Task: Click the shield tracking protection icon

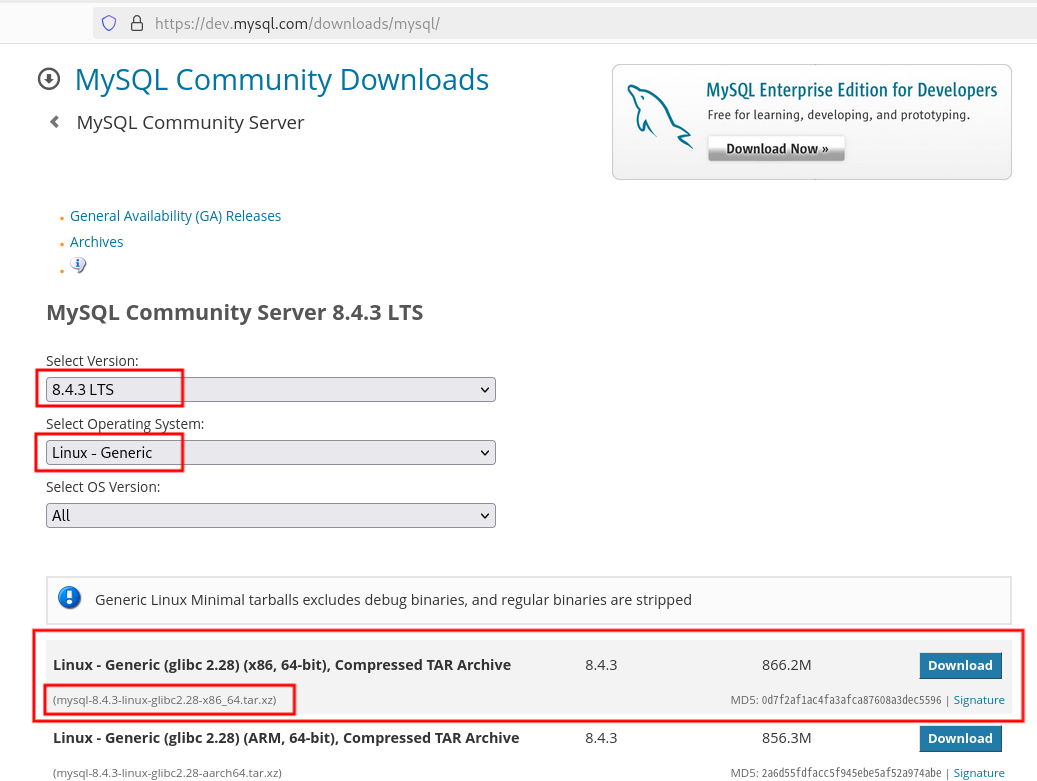Action: pos(109,22)
